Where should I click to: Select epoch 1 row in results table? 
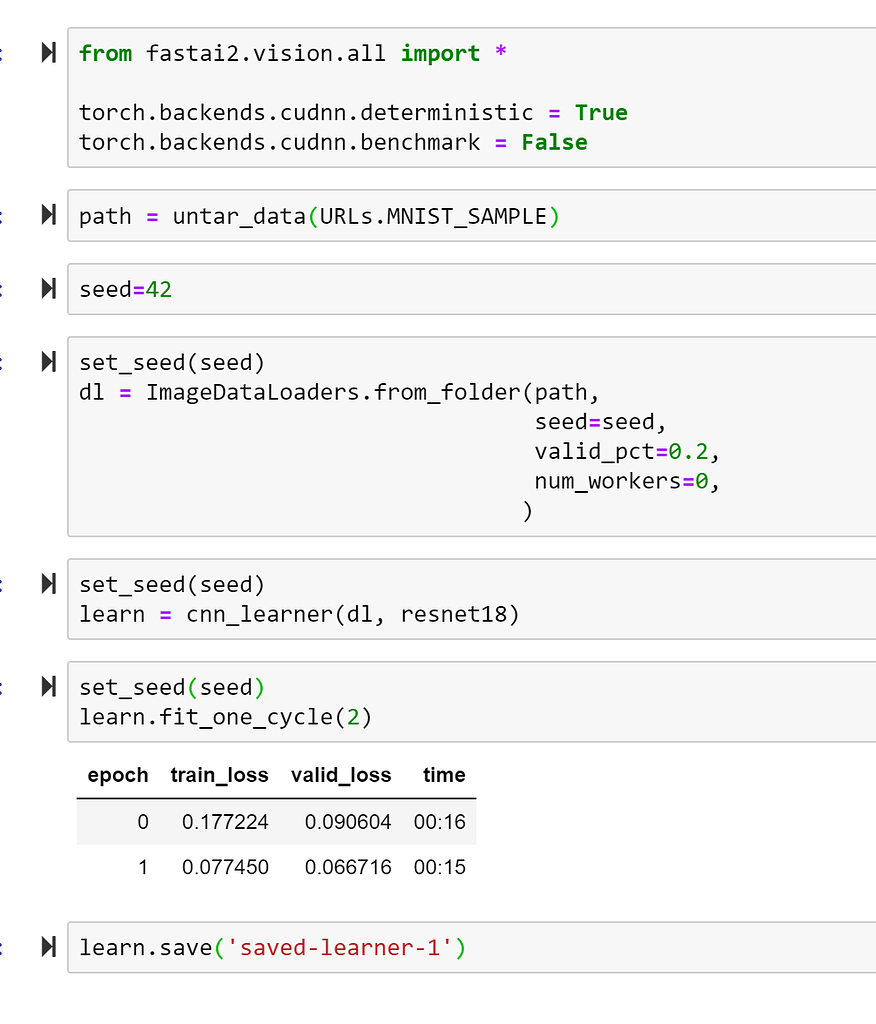point(270,867)
